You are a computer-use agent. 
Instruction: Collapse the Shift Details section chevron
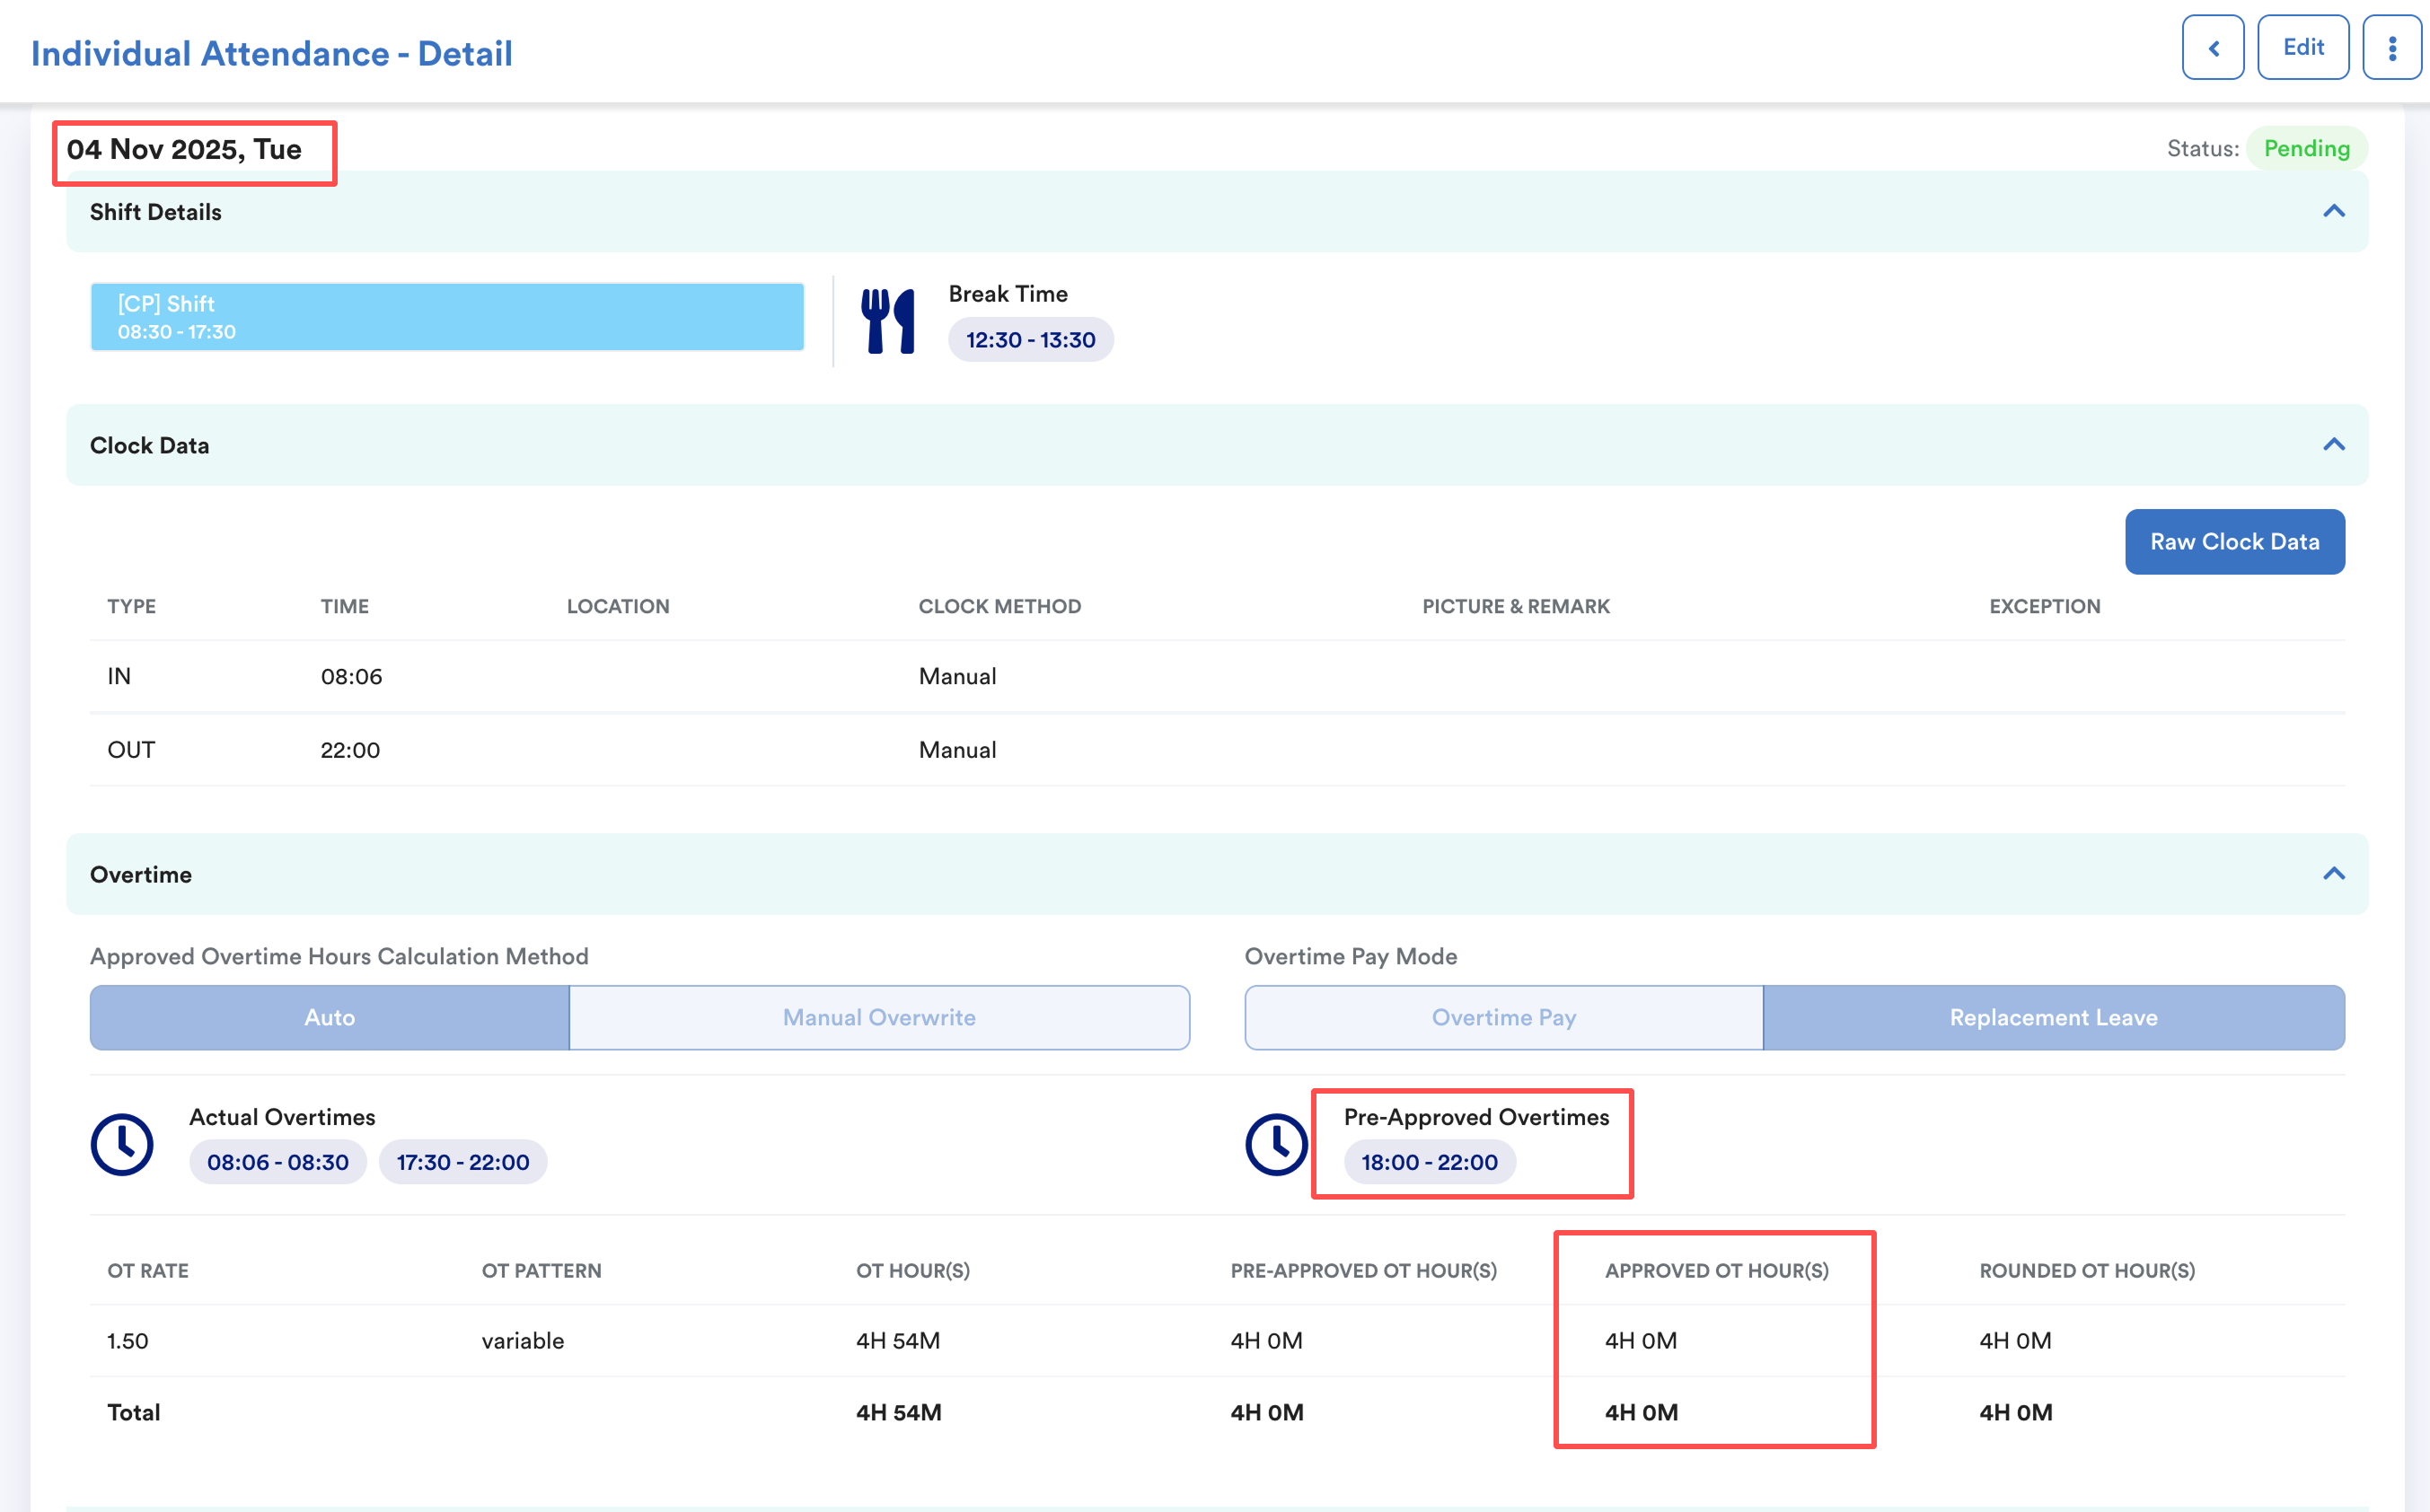click(x=2333, y=211)
